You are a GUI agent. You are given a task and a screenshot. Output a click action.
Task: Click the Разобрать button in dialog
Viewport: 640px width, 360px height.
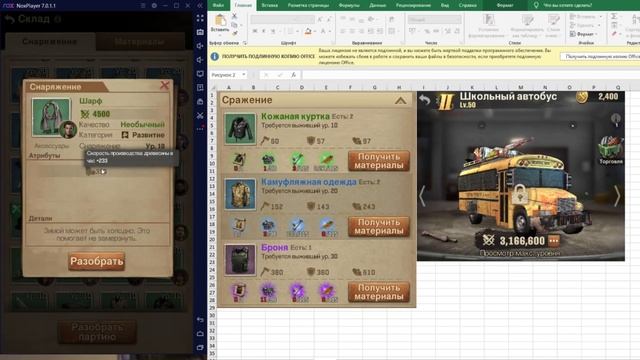97,261
